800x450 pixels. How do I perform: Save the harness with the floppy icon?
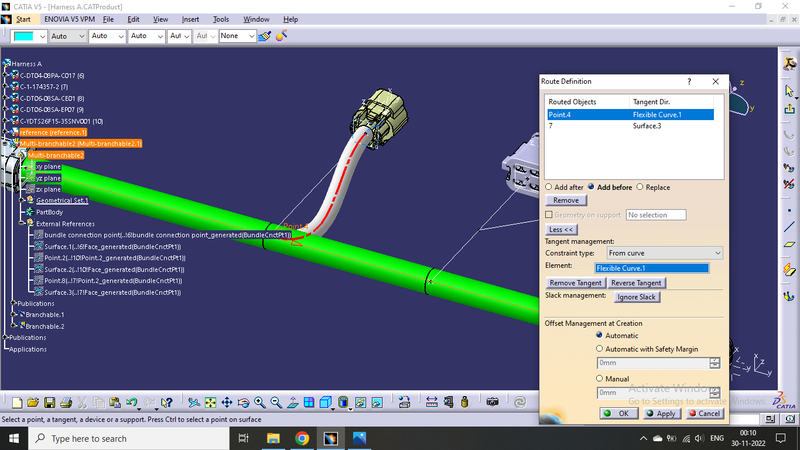point(49,403)
